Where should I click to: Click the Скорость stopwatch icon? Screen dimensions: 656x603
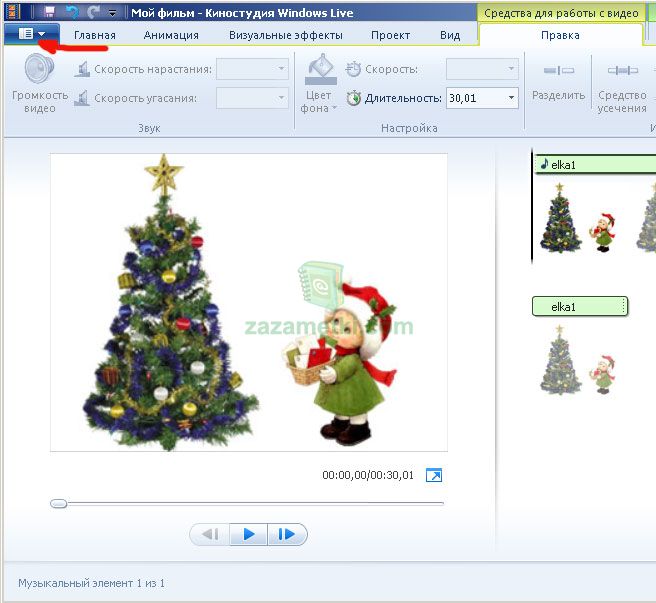coord(353,69)
